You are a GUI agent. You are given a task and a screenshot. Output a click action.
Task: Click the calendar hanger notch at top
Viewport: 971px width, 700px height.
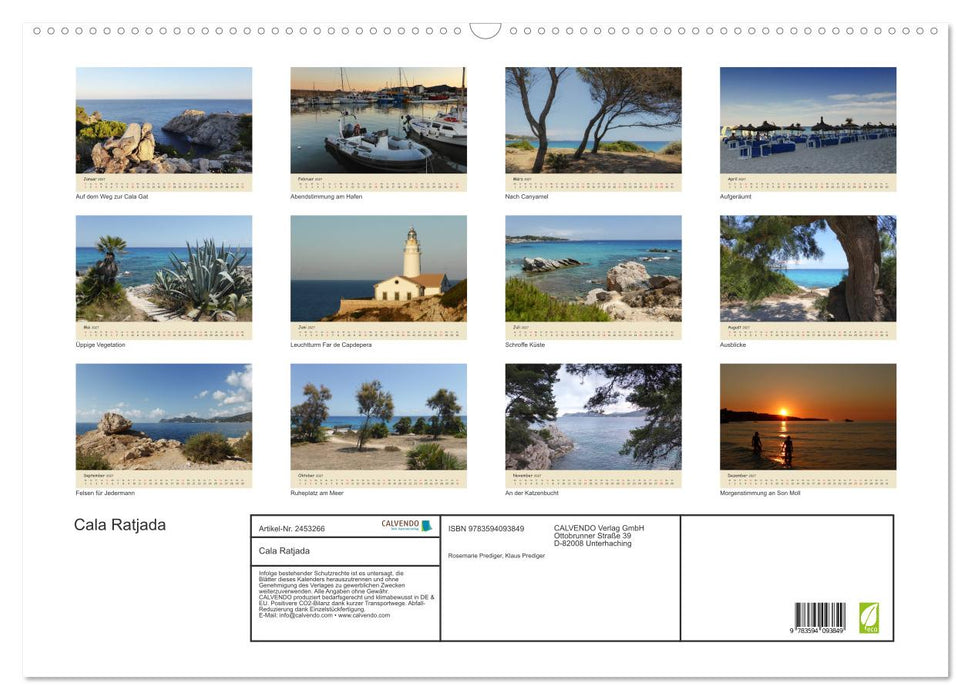click(x=485, y=30)
